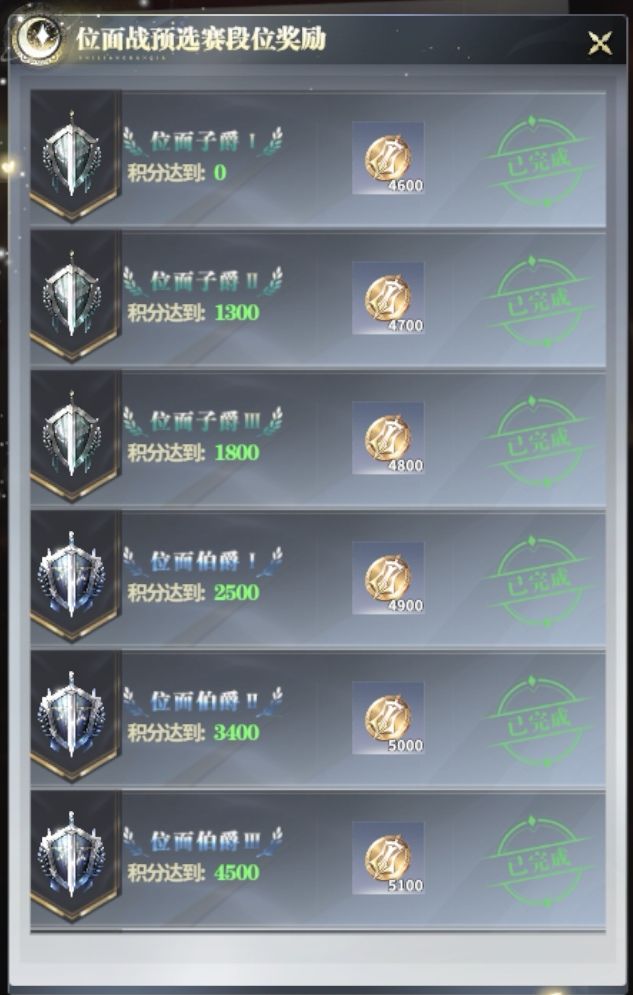This screenshot has height=995, width=633.
Task: Open the 5000 coin reward item
Action: (x=388, y=718)
